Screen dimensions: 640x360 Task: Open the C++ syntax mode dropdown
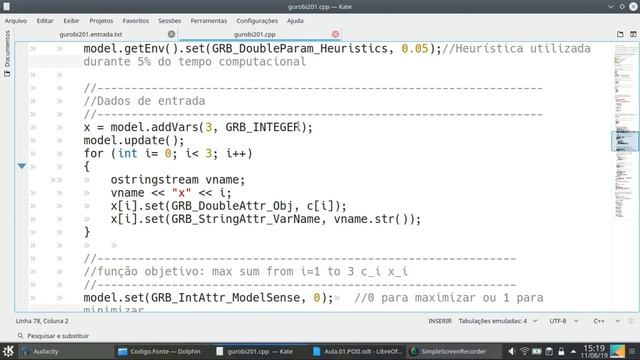coord(607,321)
